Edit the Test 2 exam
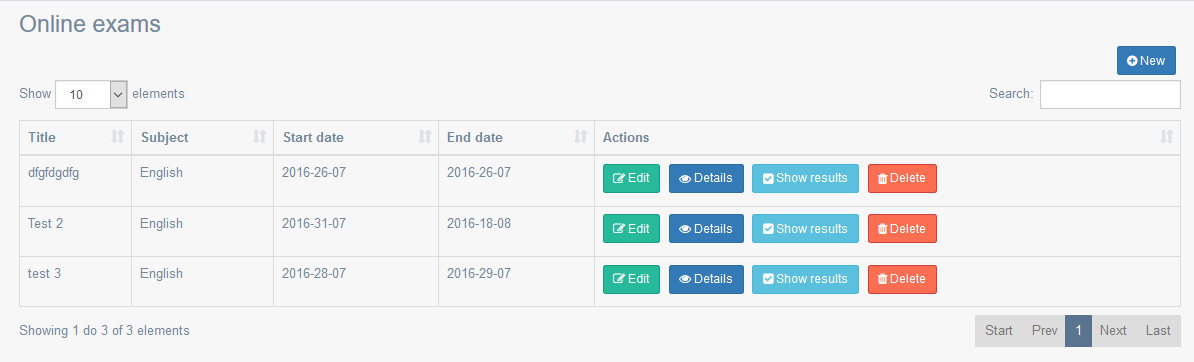Screen dimensions: 1194x362 631,229
